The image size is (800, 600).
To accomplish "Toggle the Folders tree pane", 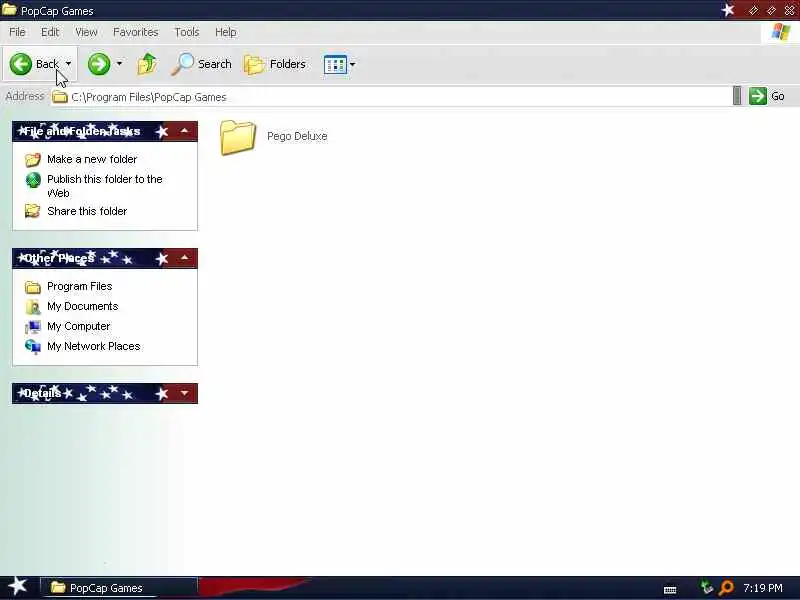I will point(275,64).
